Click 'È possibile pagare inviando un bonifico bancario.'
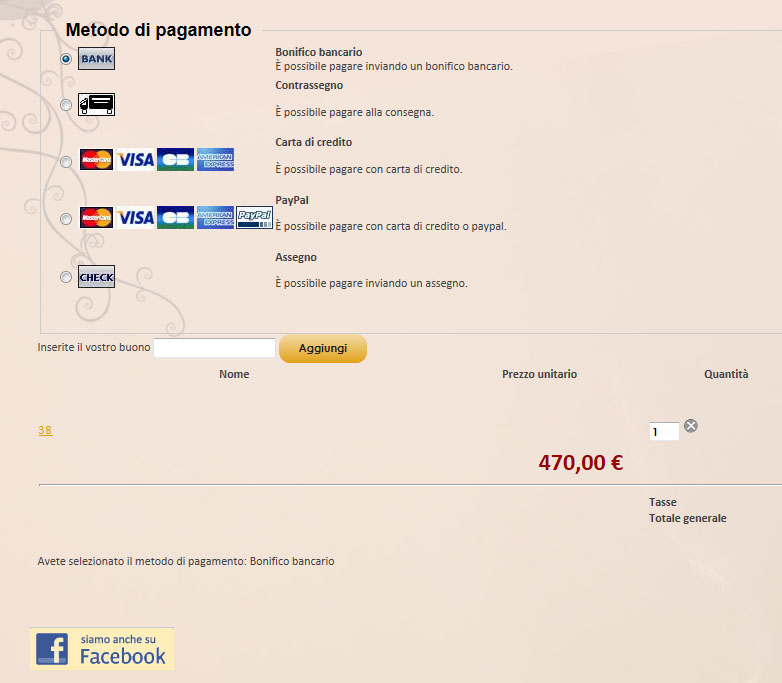Image resolution: width=782 pixels, height=683 pixels. (394, 66)
